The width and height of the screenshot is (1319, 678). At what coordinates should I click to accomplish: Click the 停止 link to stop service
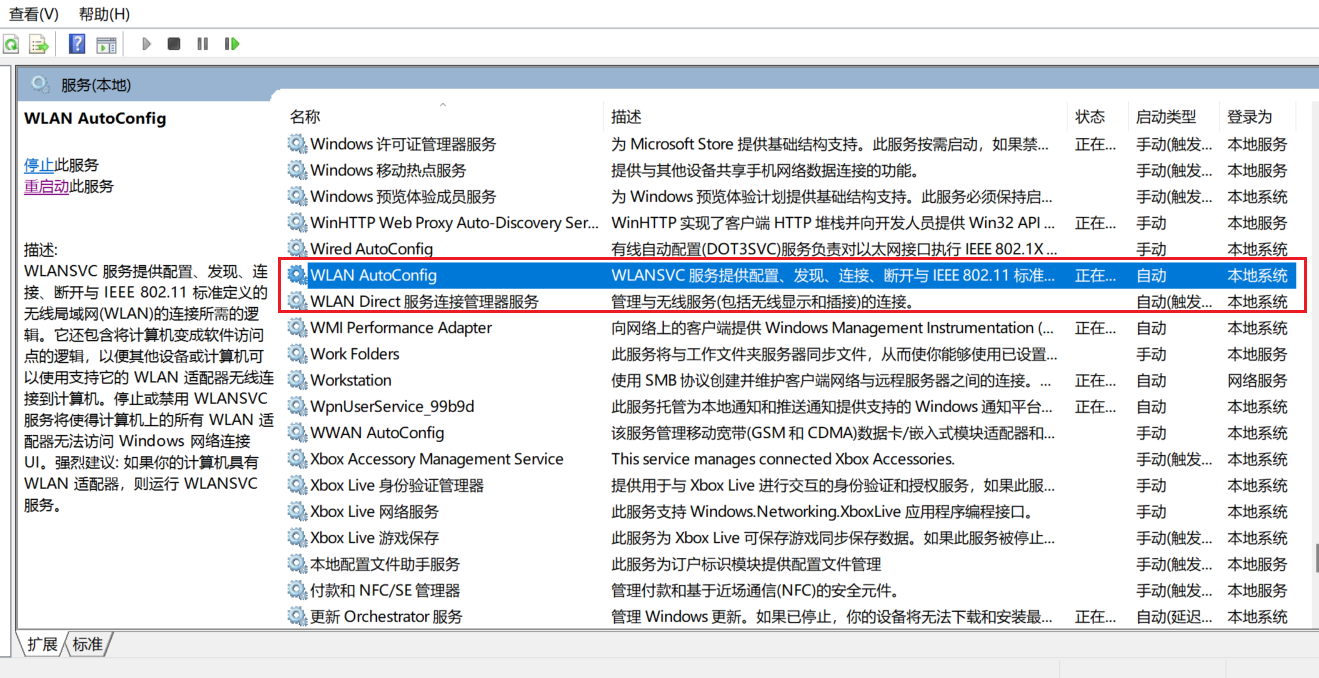(x=39, y=165)
